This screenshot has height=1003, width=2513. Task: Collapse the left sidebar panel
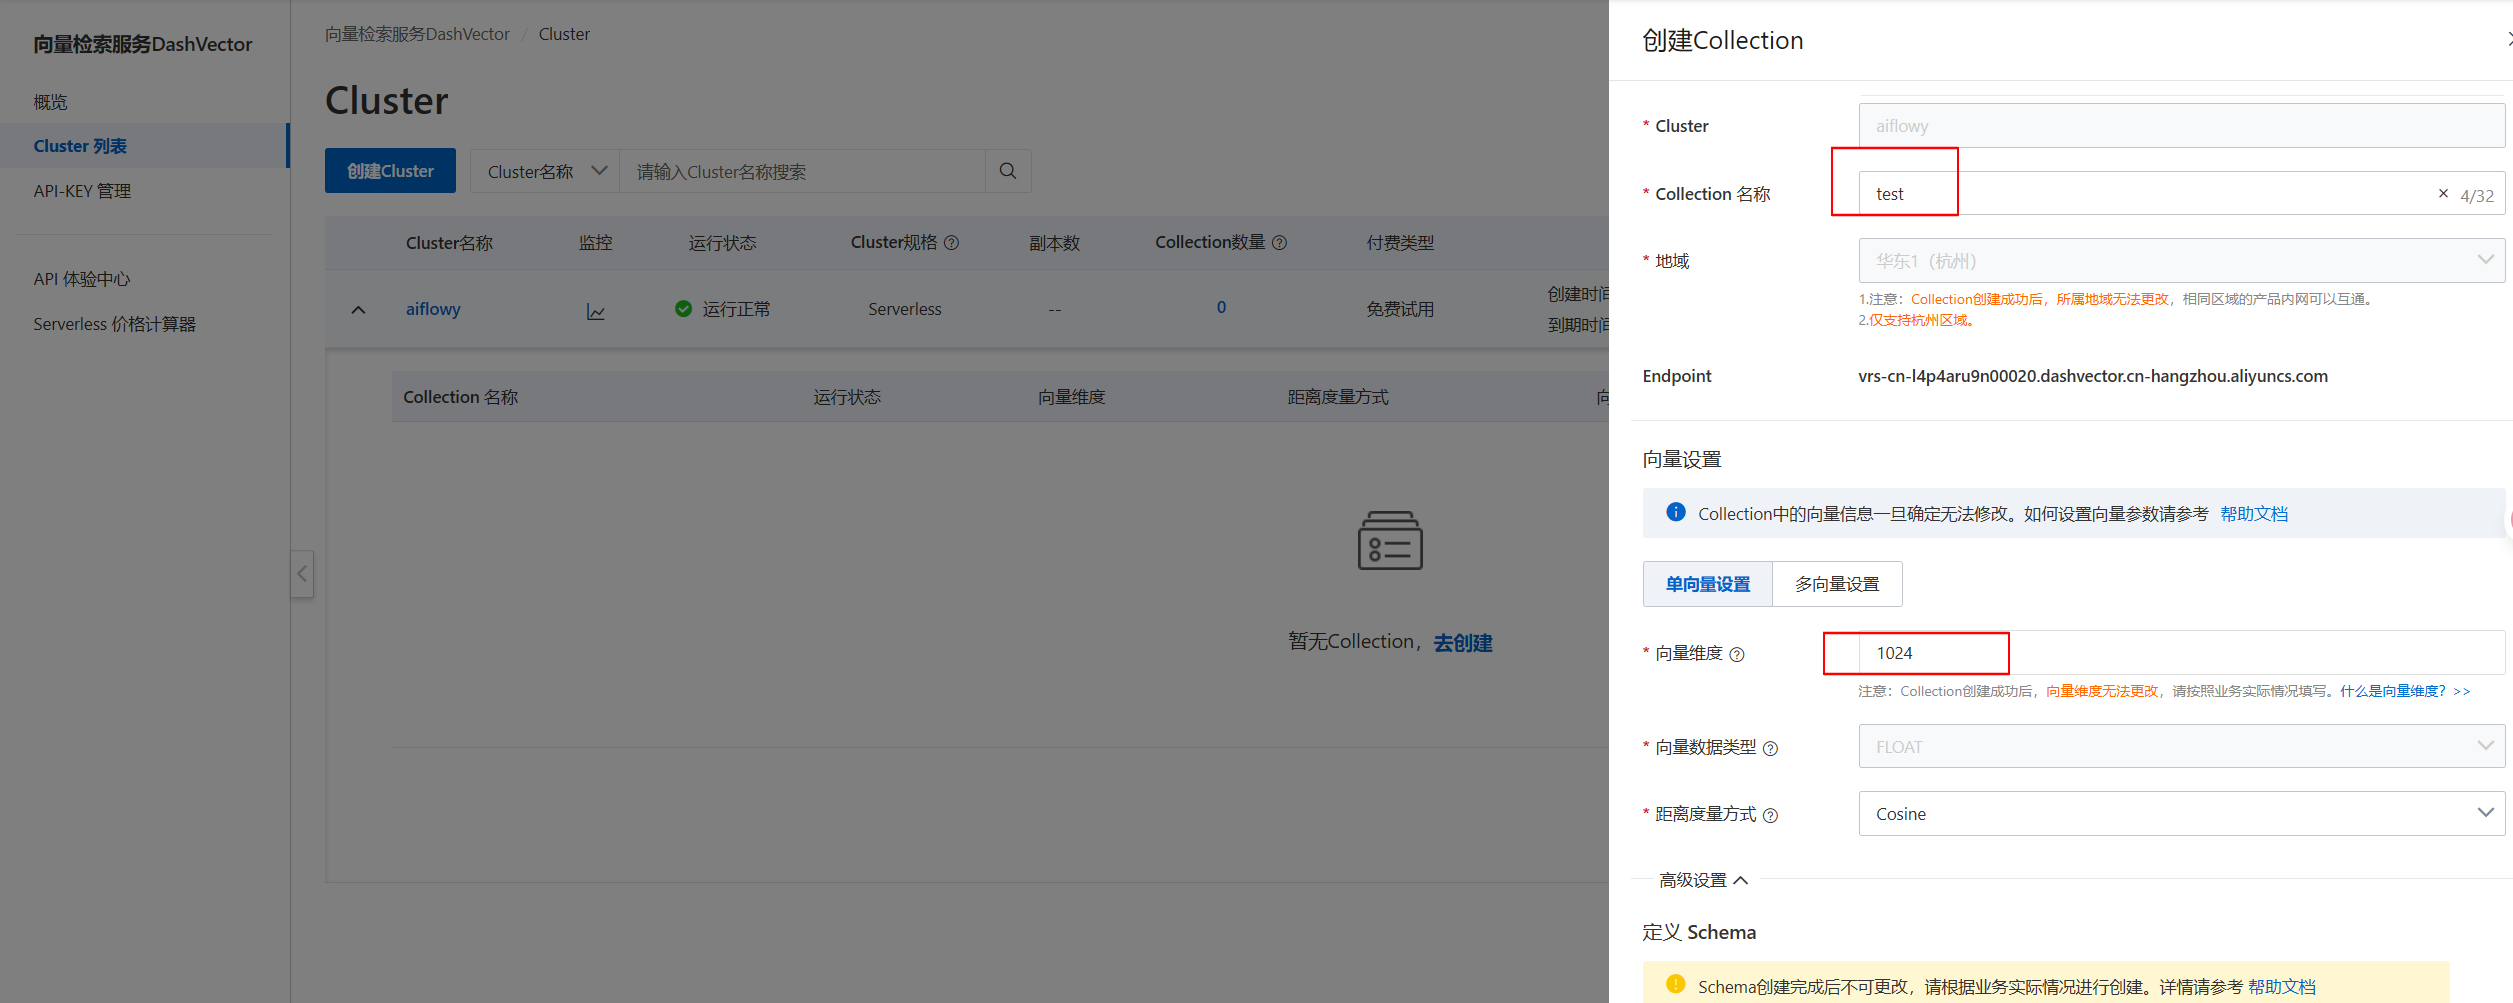pos(302,574)
